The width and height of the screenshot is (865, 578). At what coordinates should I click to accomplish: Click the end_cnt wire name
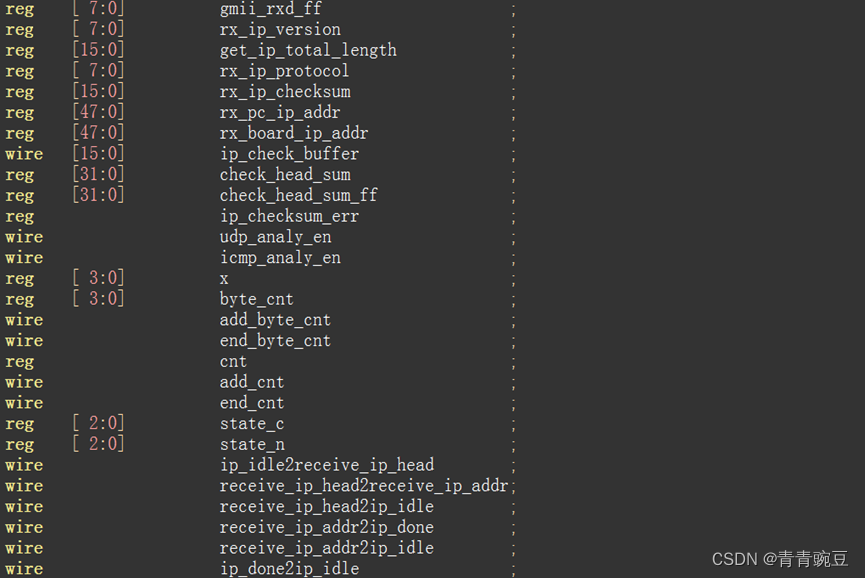(x=252, y=403)
